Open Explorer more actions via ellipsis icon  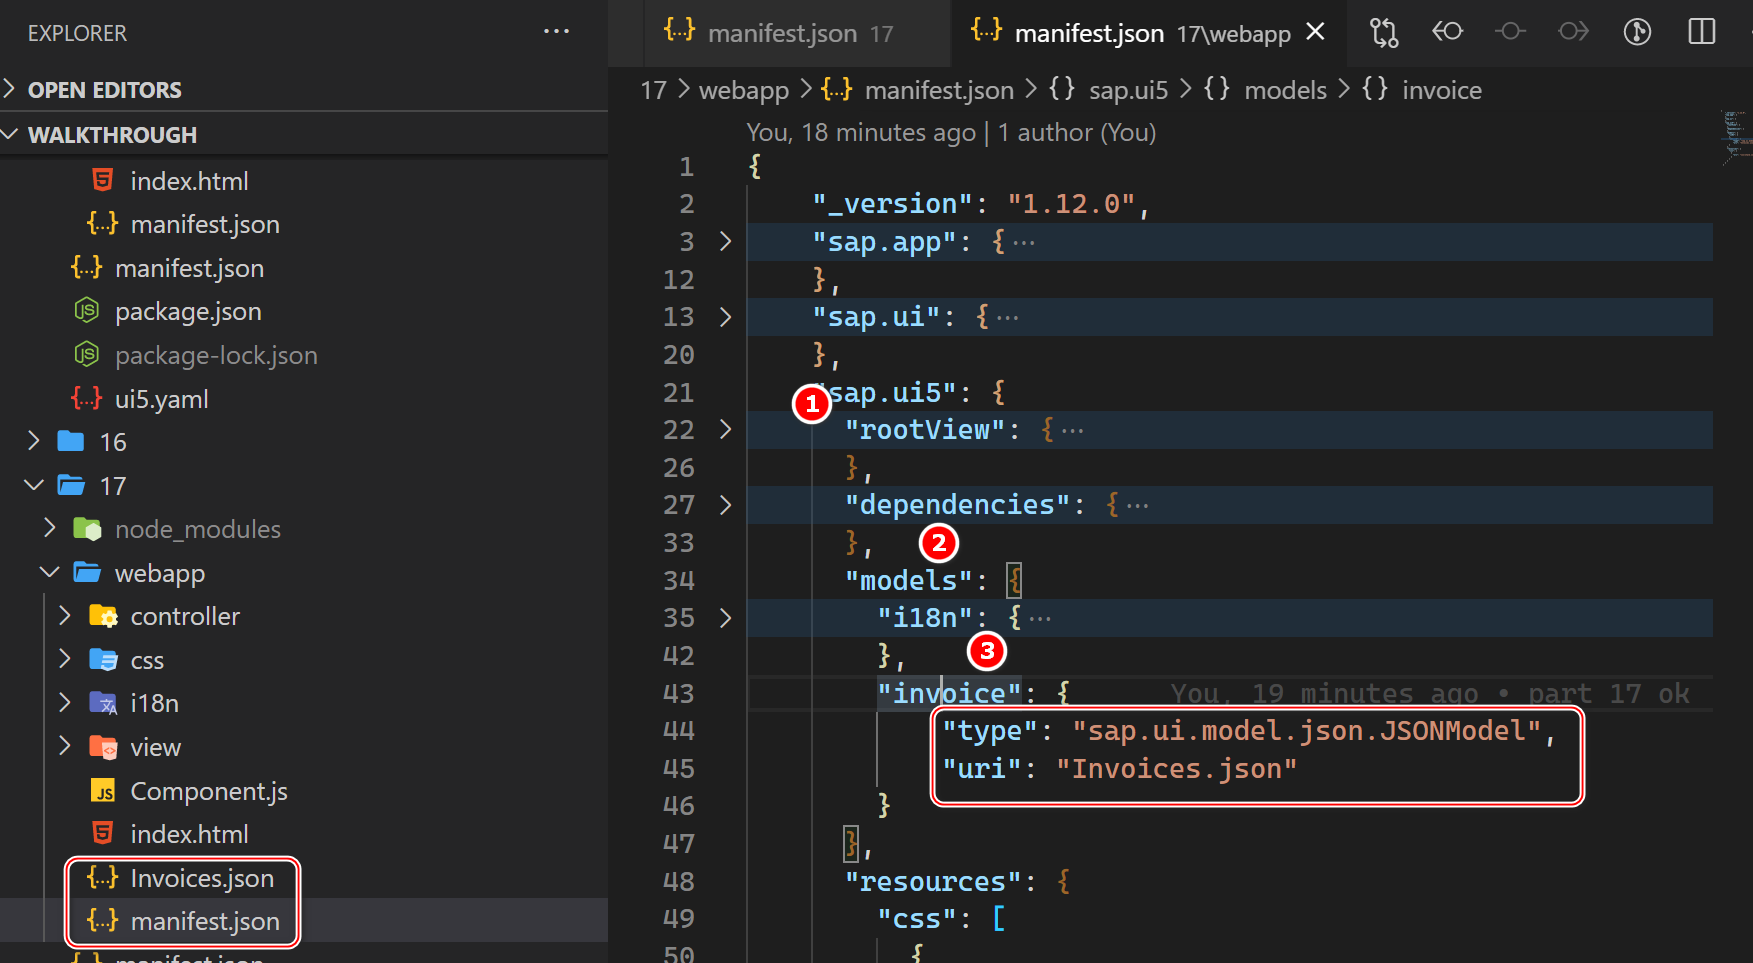tap(556, 31)
